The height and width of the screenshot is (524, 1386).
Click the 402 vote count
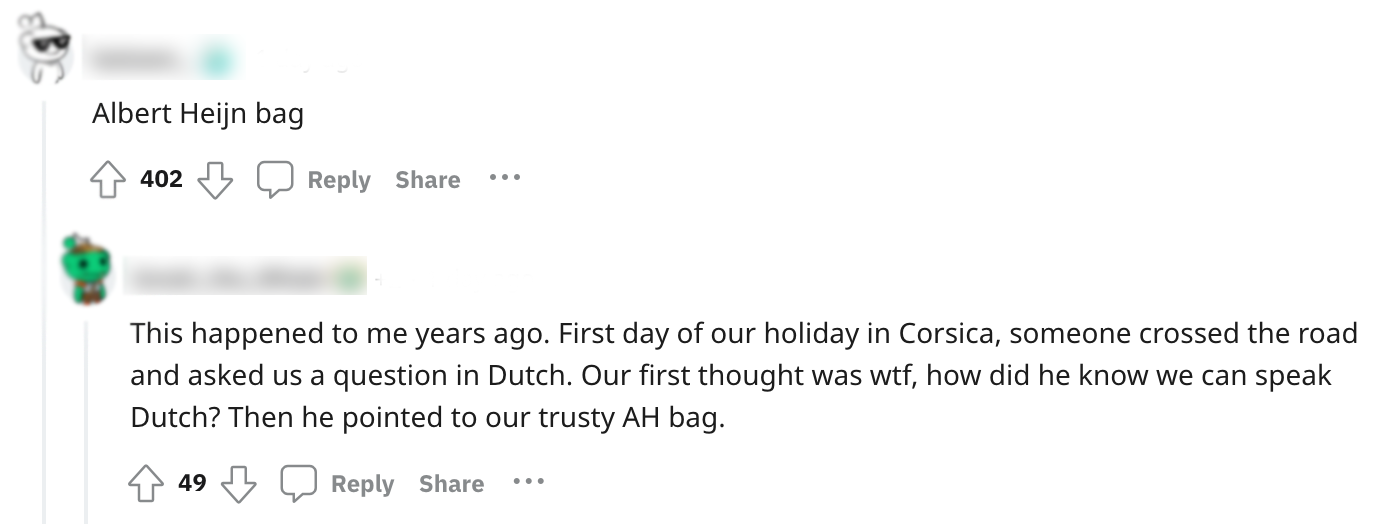[x=161, y=180]
